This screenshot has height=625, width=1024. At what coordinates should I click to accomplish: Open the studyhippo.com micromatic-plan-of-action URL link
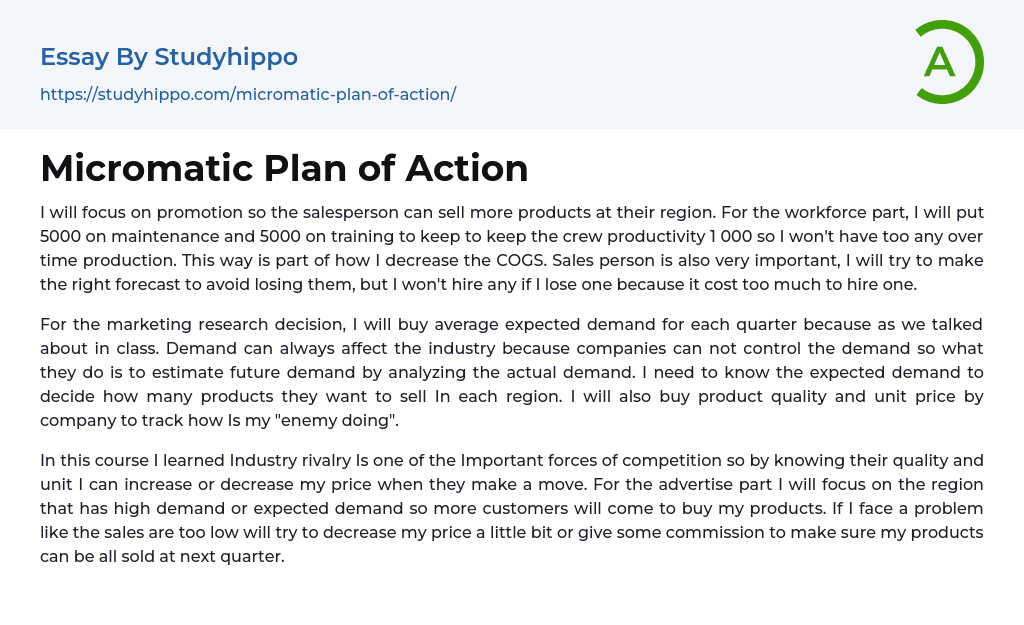click(x=248, y=94)
